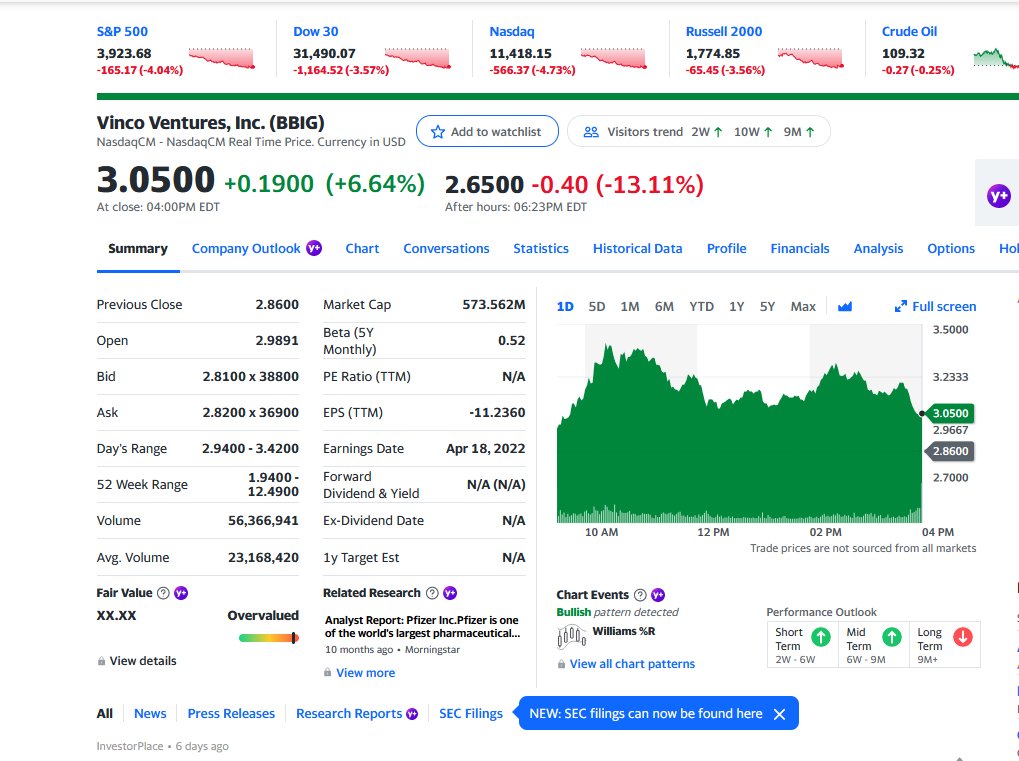Viewport: 1019px width, 761px height.
Task: Click the visitors trend people icon
Action: point(591,132)
